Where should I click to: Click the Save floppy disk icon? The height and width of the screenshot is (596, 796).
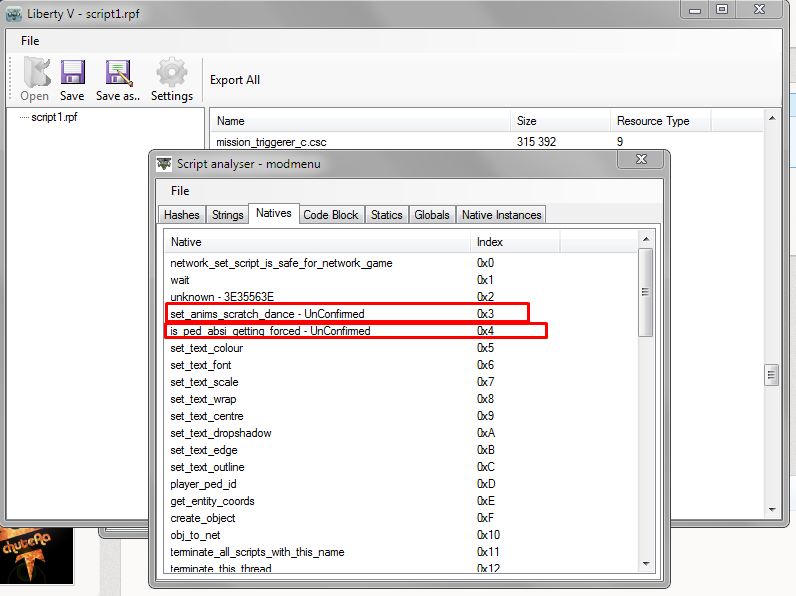click(72, 80)
